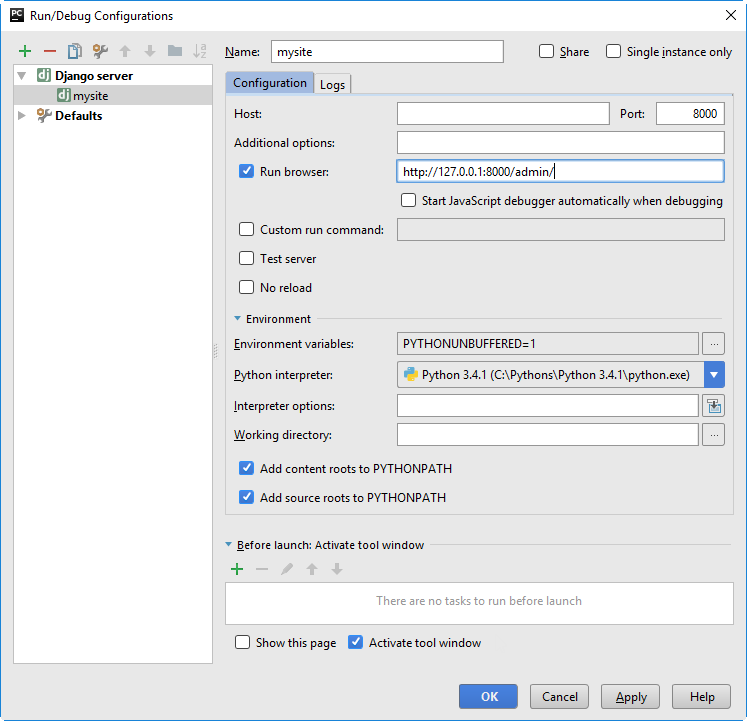Open Help for this dialog

coord(701,697)
